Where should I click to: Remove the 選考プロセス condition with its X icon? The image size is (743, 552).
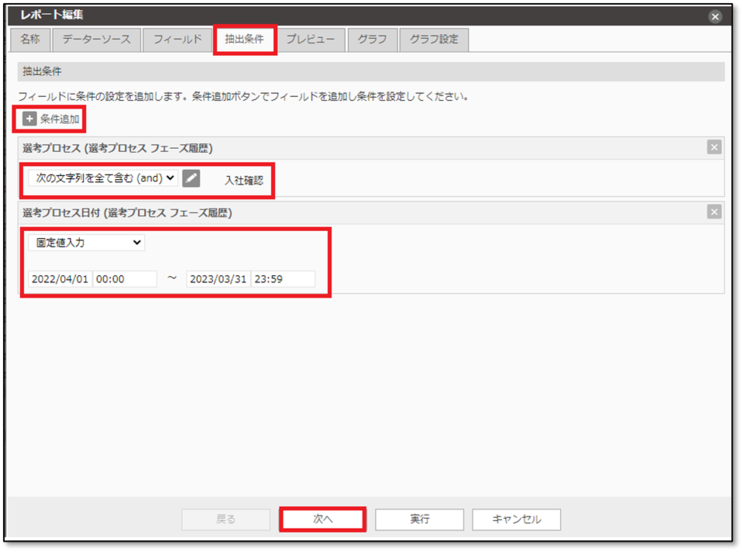pyautogui.click(x=714, y=147)
